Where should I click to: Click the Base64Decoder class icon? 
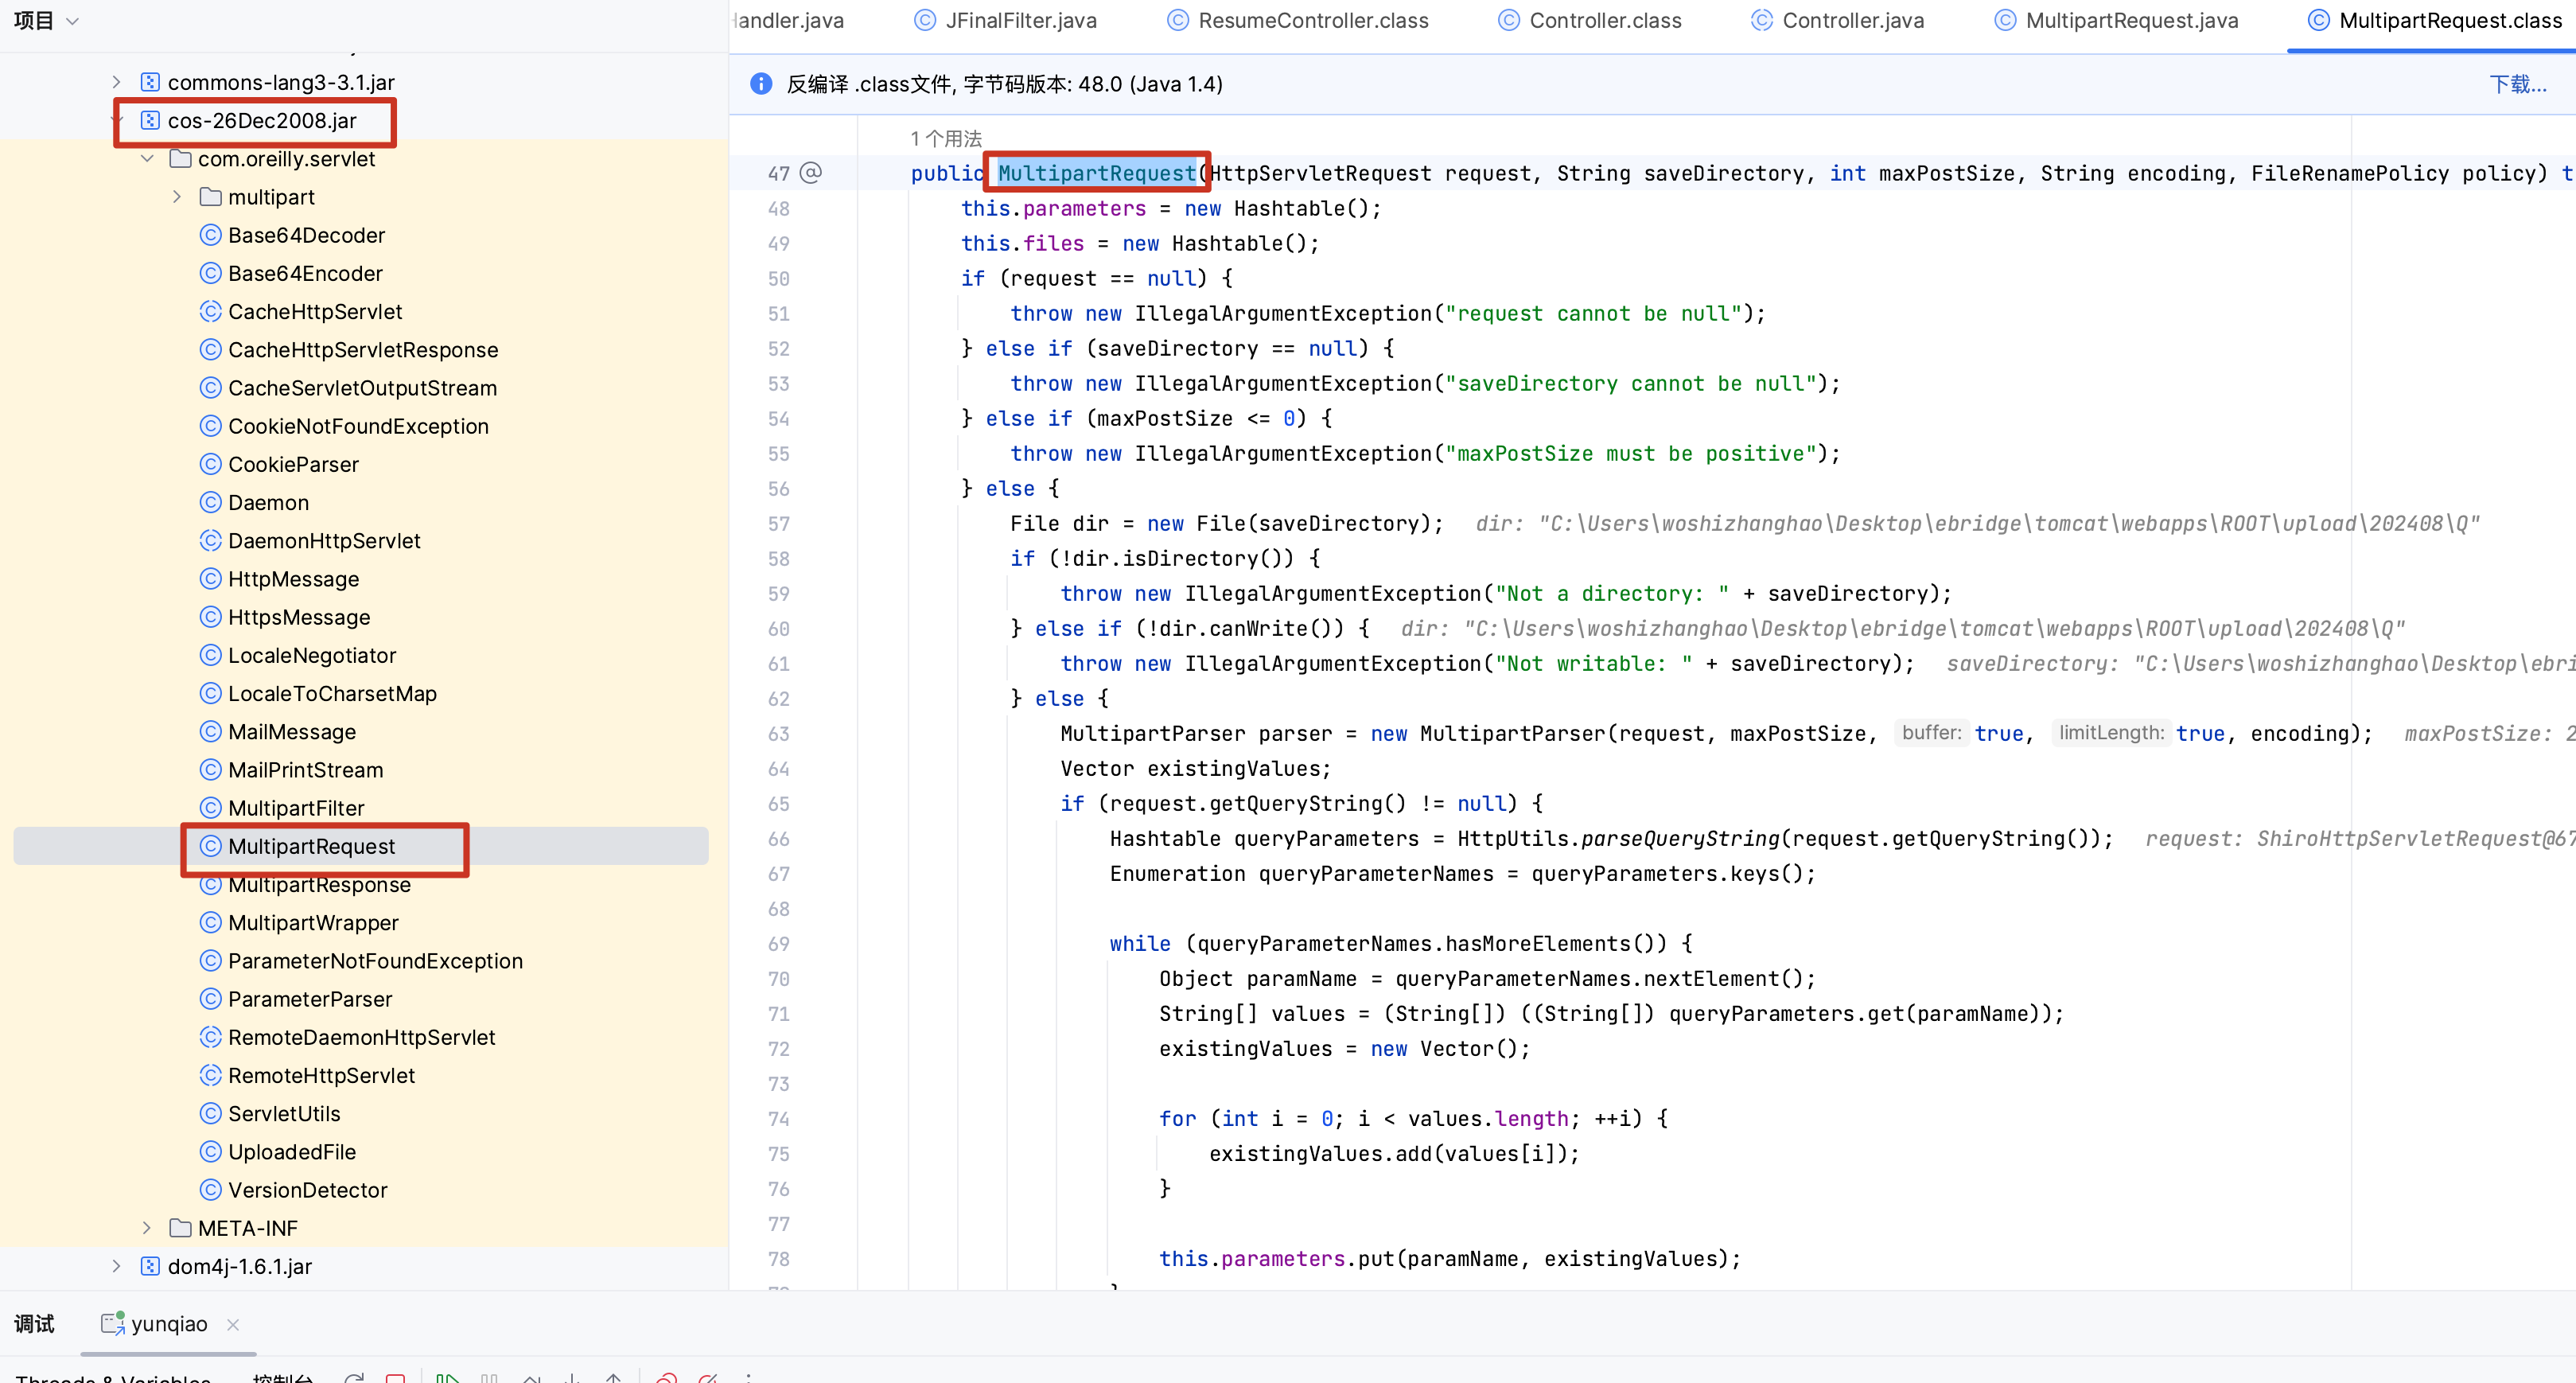click(210, 235)
